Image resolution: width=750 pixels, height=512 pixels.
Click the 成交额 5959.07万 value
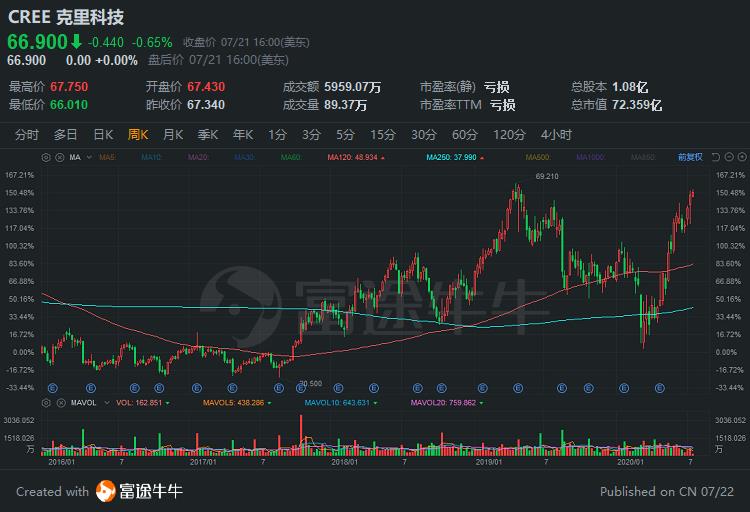click(353, 87)
